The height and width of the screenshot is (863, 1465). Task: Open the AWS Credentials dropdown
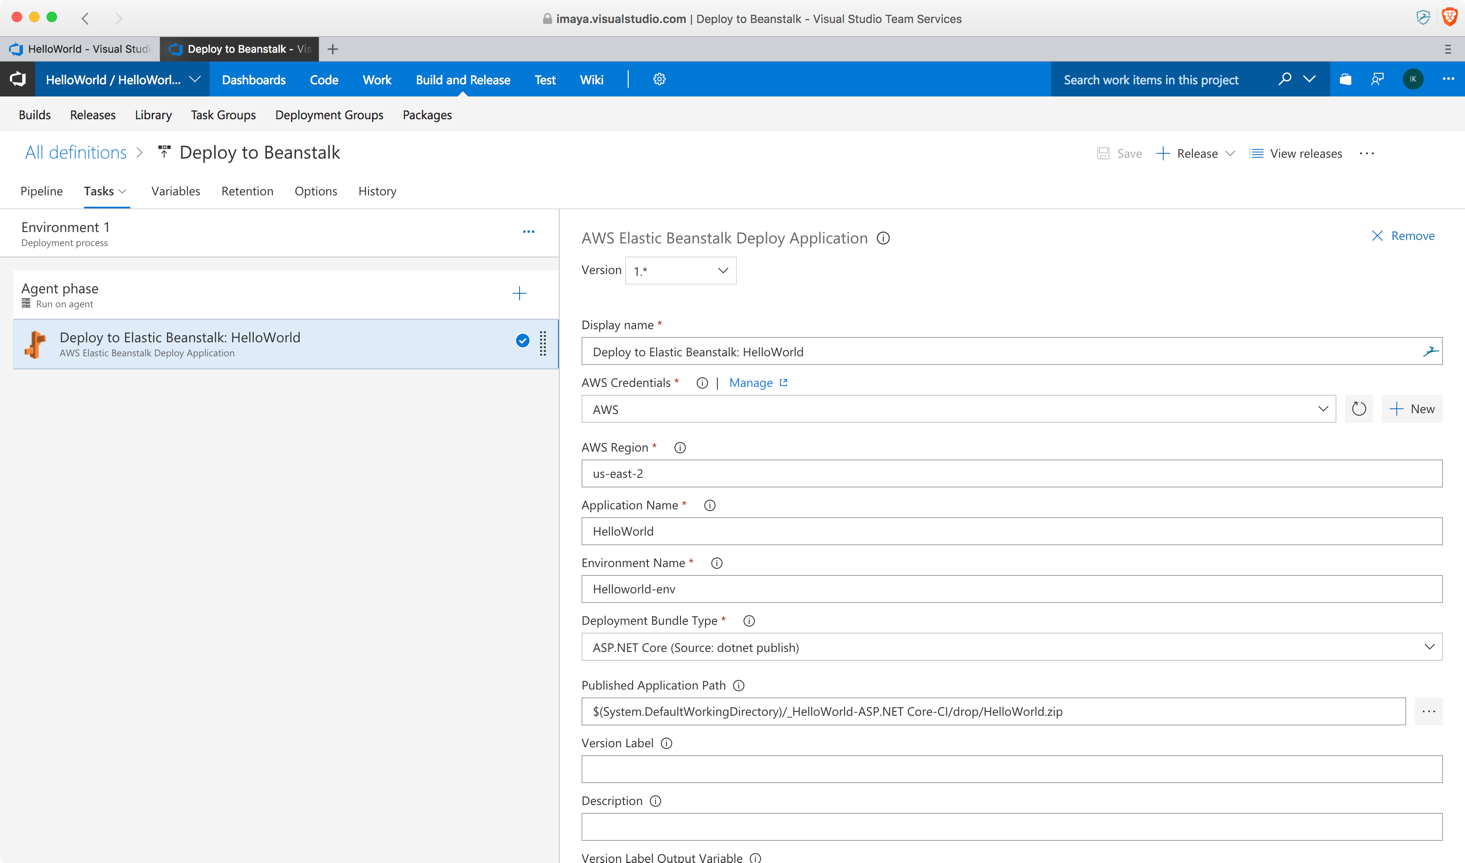[958, 409]
